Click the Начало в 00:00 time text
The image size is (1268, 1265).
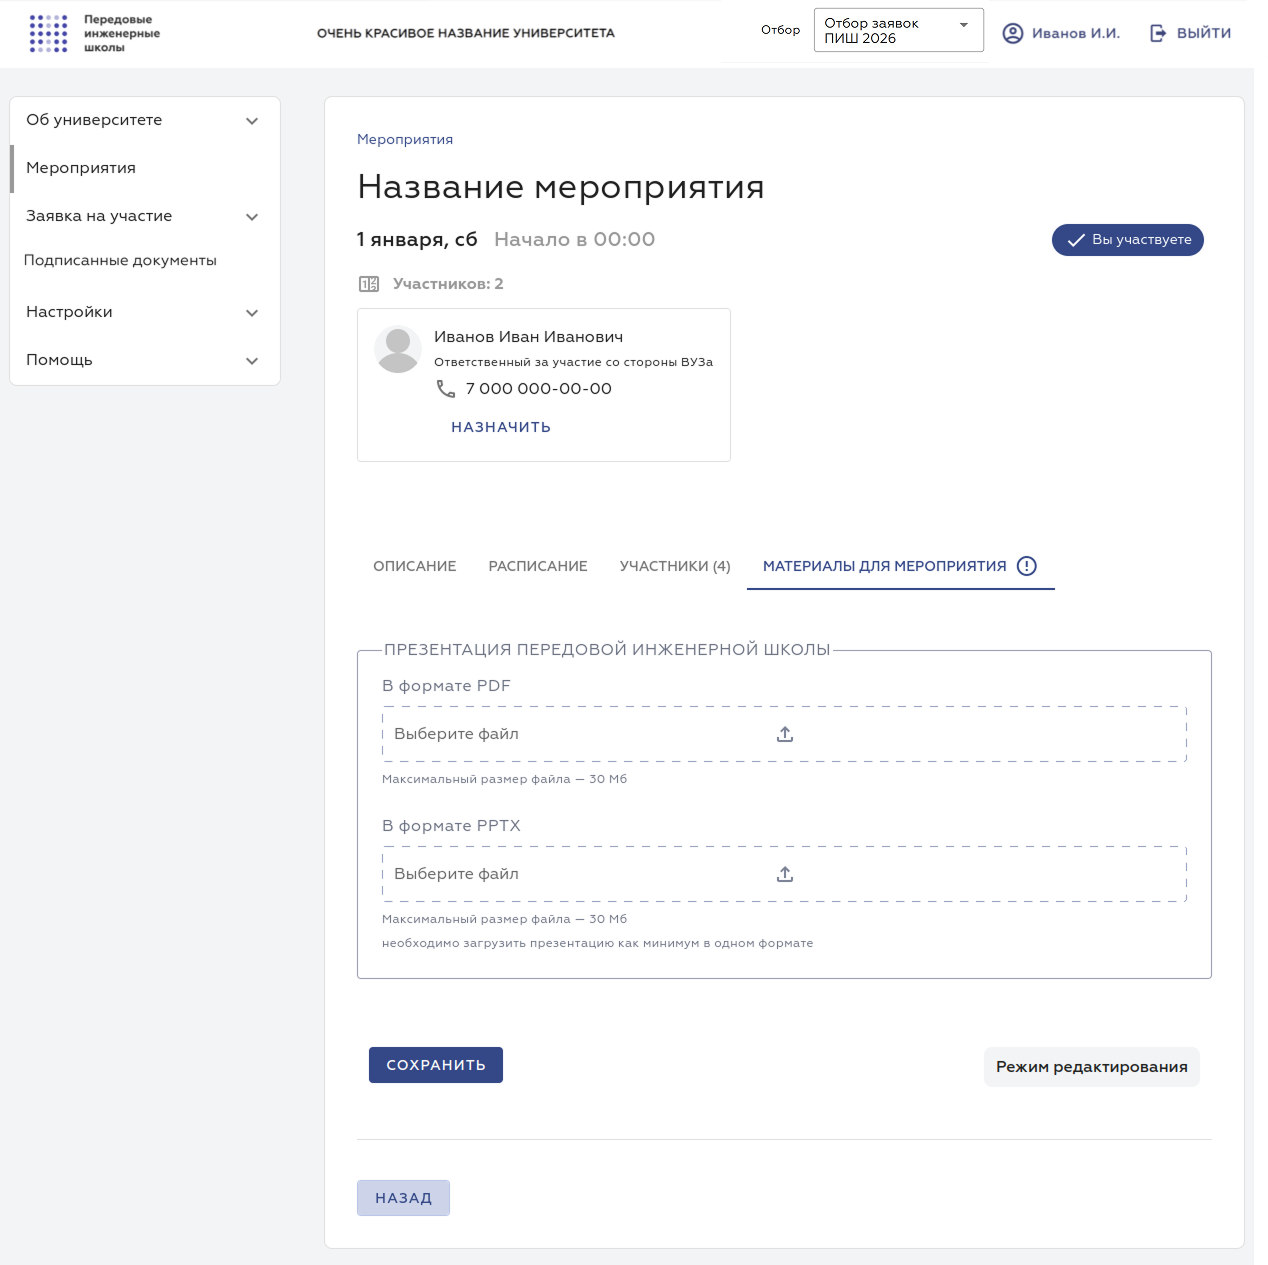pos(575,240)
